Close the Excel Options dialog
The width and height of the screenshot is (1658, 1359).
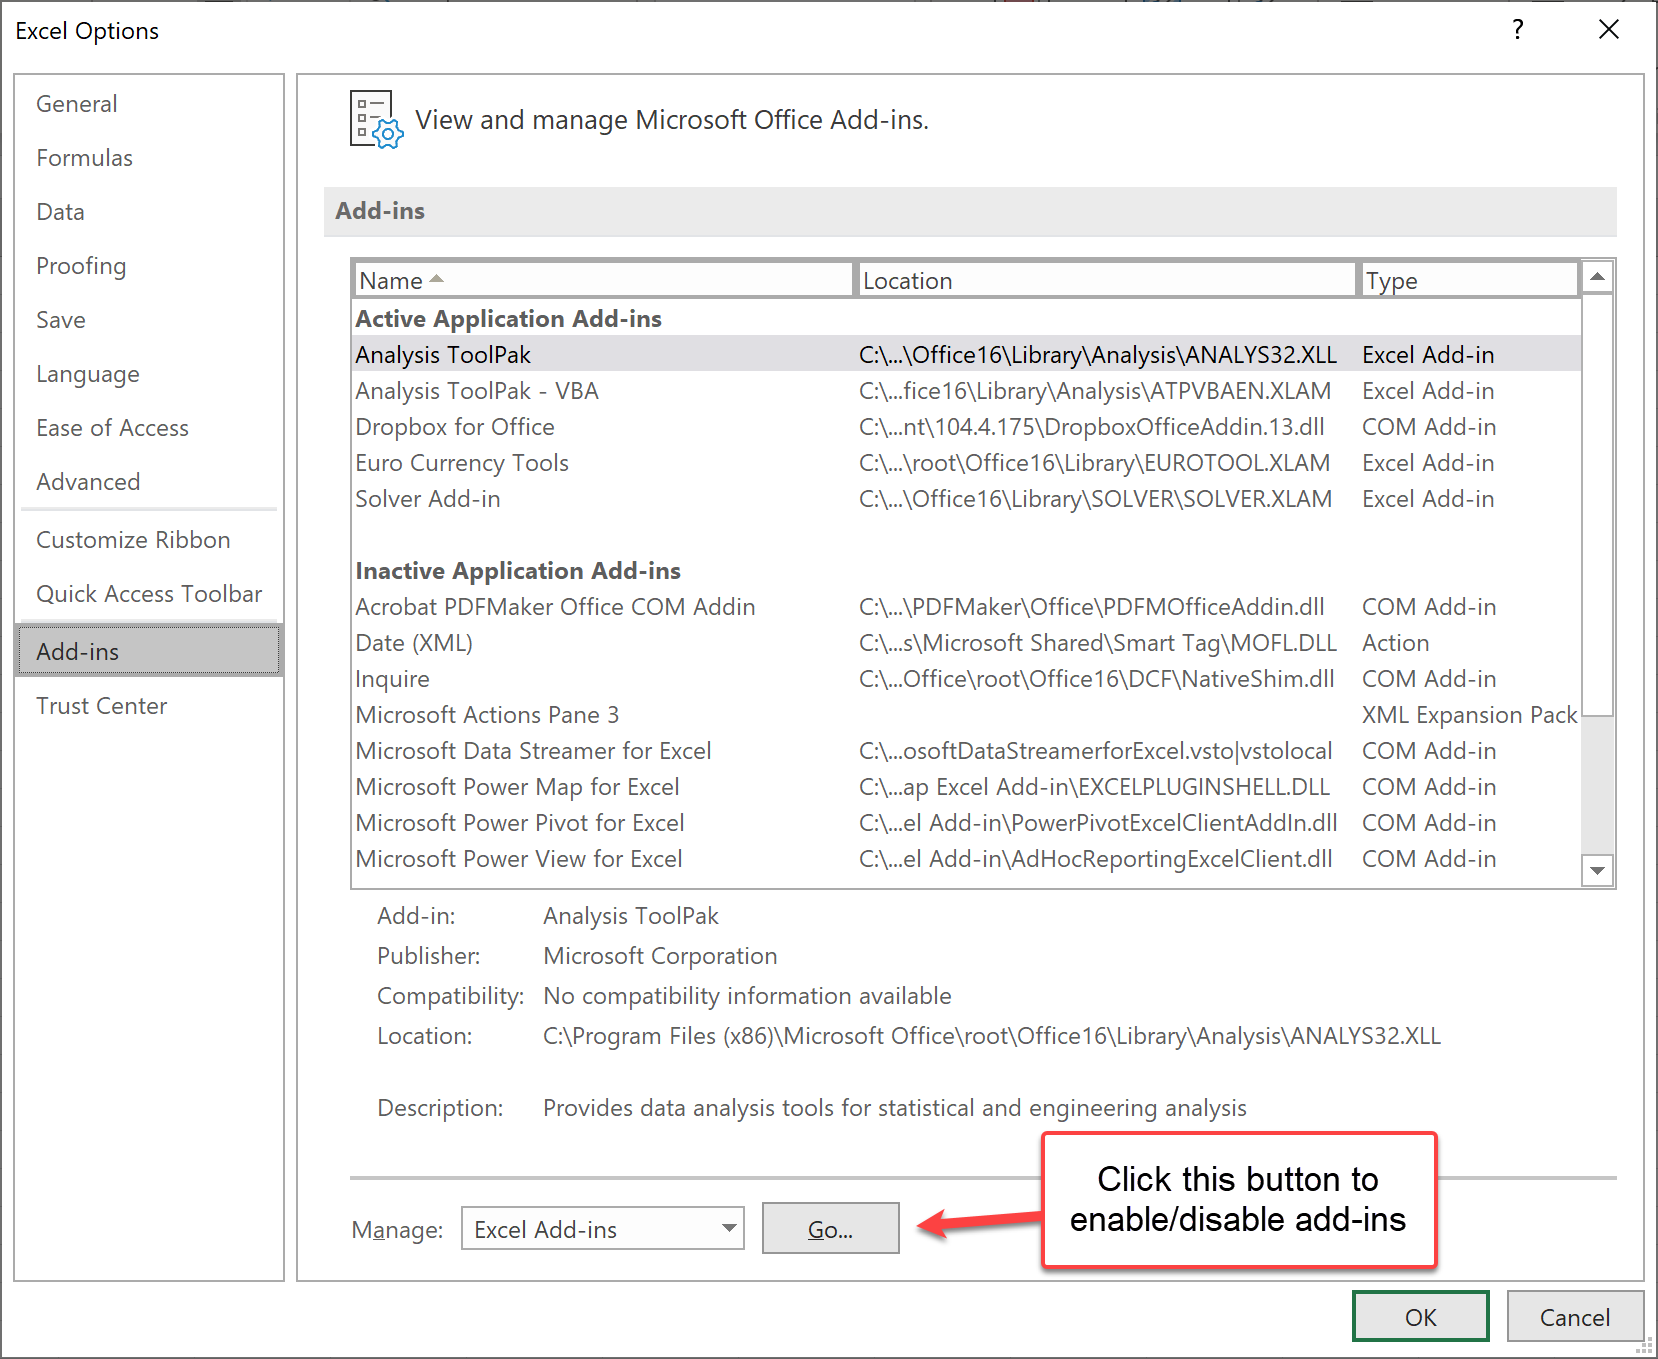1608,30
